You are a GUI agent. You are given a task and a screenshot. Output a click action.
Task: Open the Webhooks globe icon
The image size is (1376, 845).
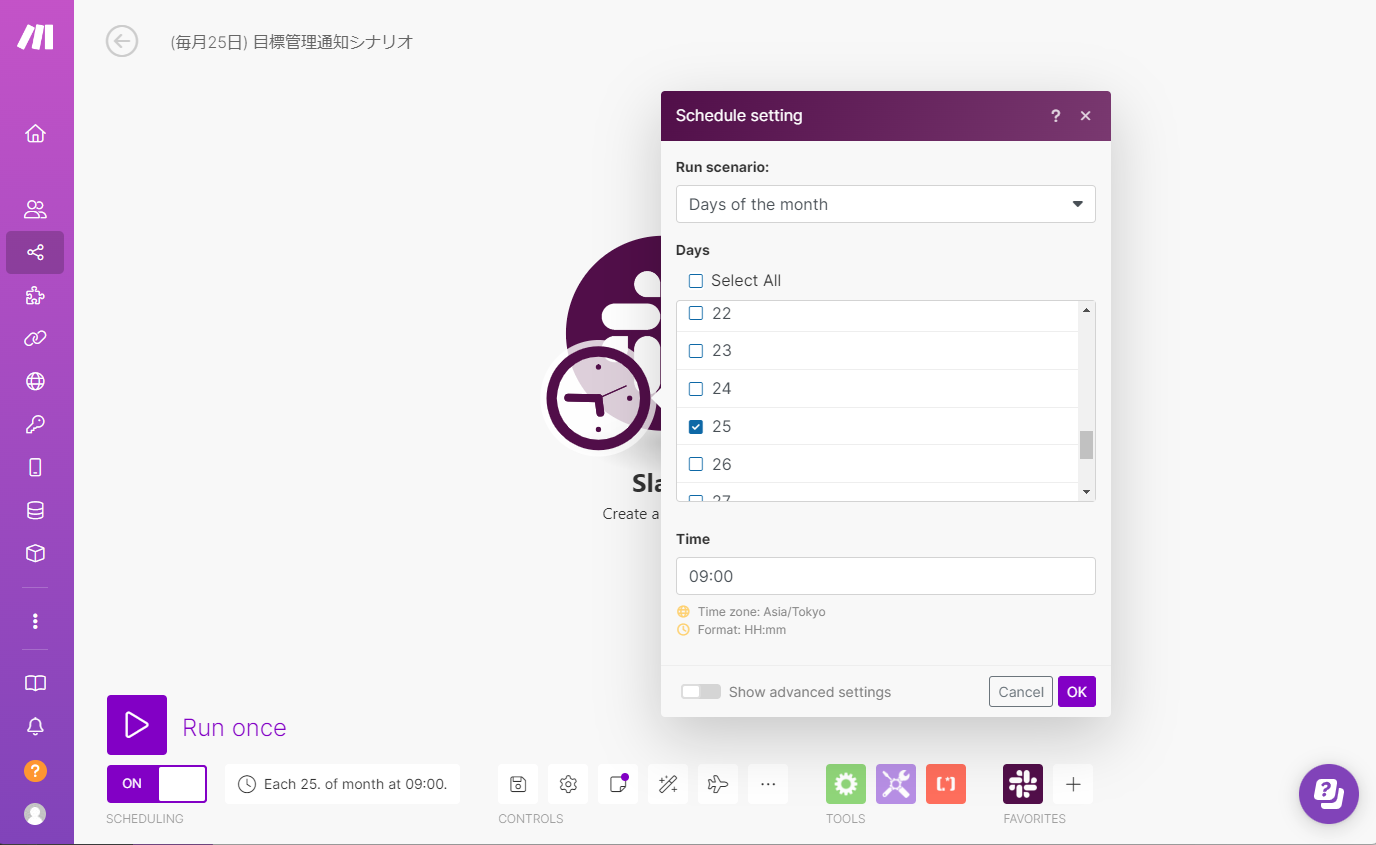35,381
